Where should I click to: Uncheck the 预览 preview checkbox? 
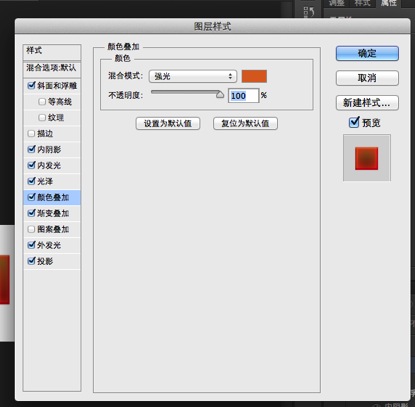(354, 122)
